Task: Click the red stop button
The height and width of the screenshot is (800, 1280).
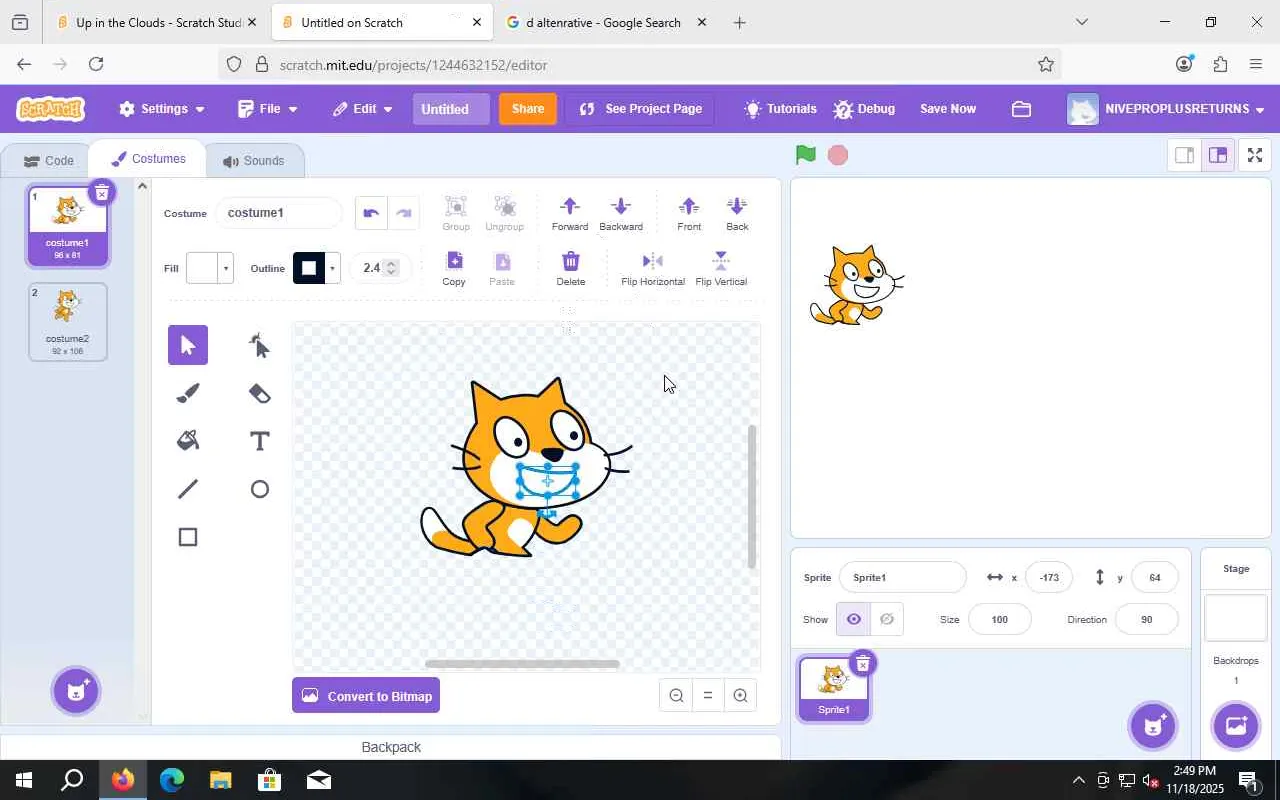Action: click(x=838, y=155)
